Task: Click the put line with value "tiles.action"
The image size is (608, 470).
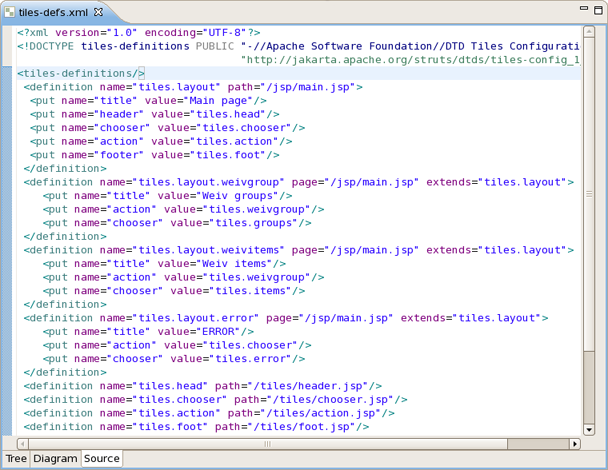Action: click(x=161, y=141)
